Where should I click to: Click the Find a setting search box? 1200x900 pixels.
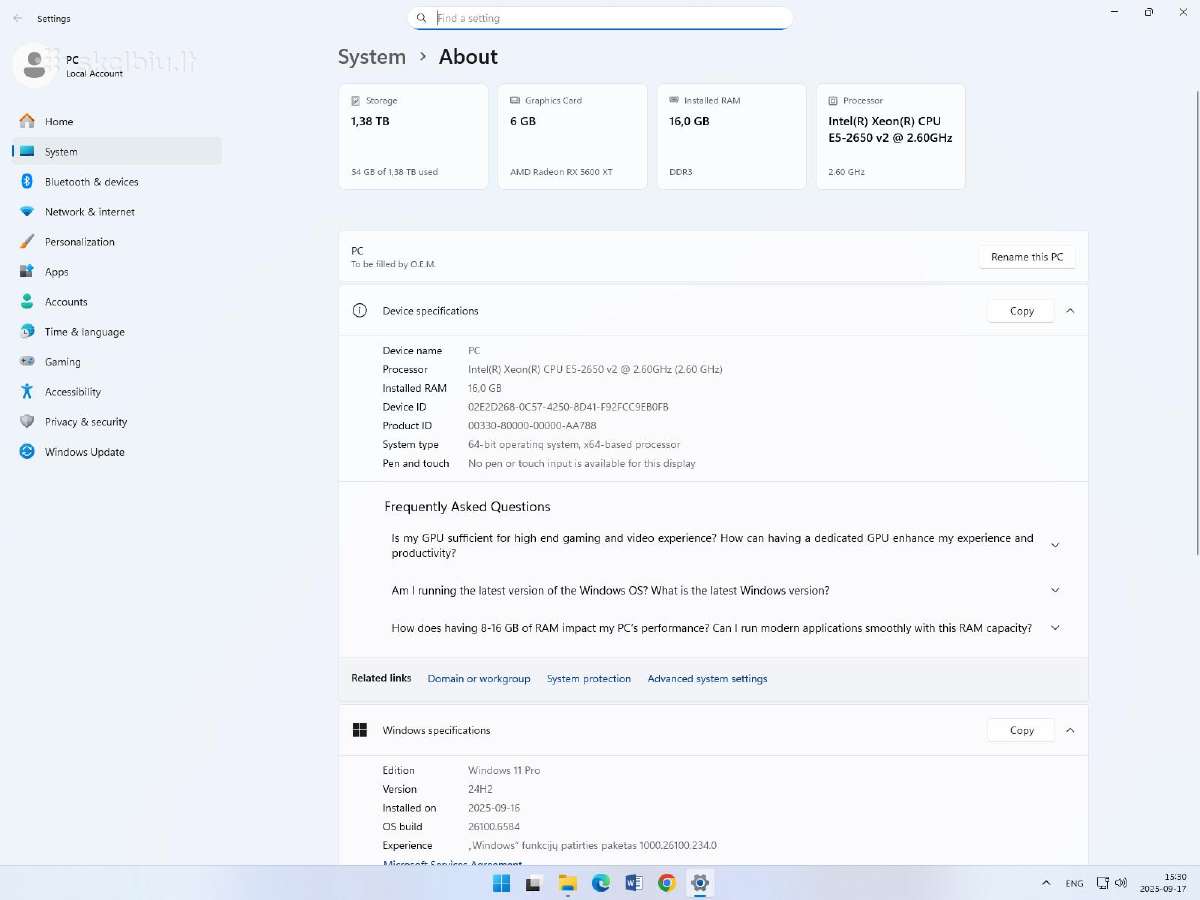(x=600, y=18)
